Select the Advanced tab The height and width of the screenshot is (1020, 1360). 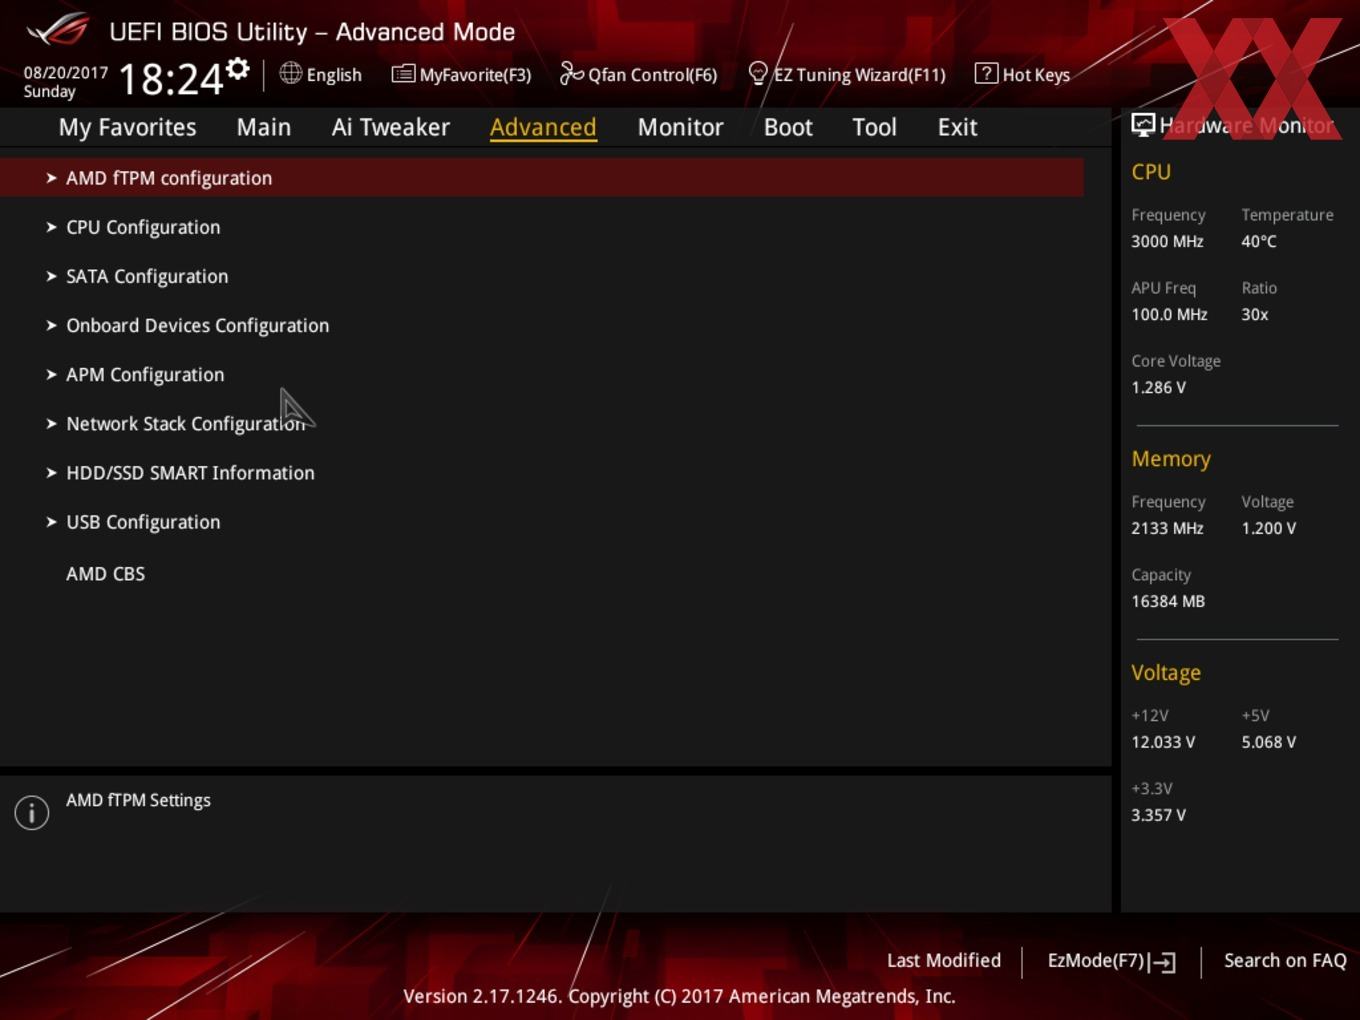point(543,127)
